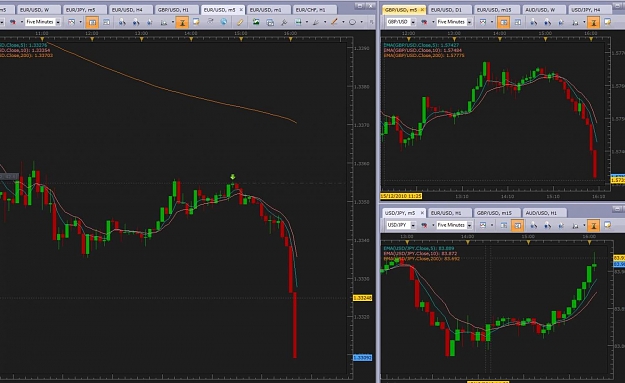Select the ruler measure tool icon

pos(240,22)
